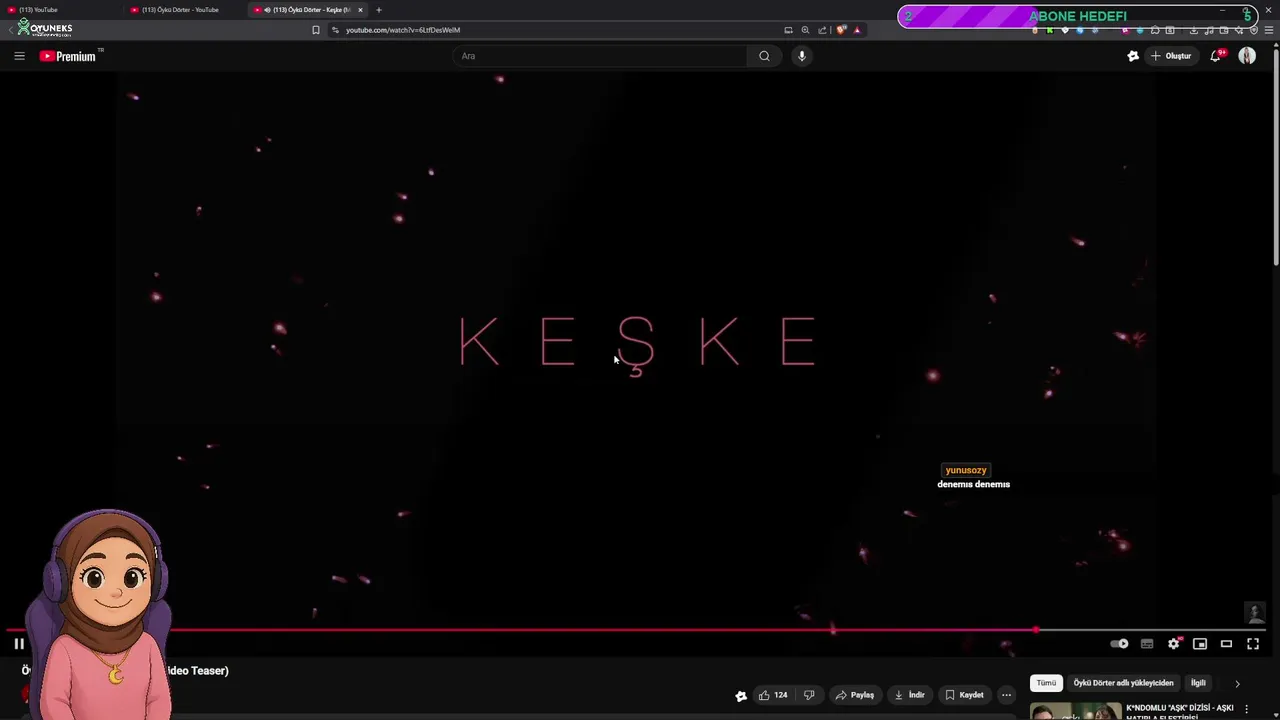Click the sparkle icon left of like button
1280x720 pixels.
[741, 696]
